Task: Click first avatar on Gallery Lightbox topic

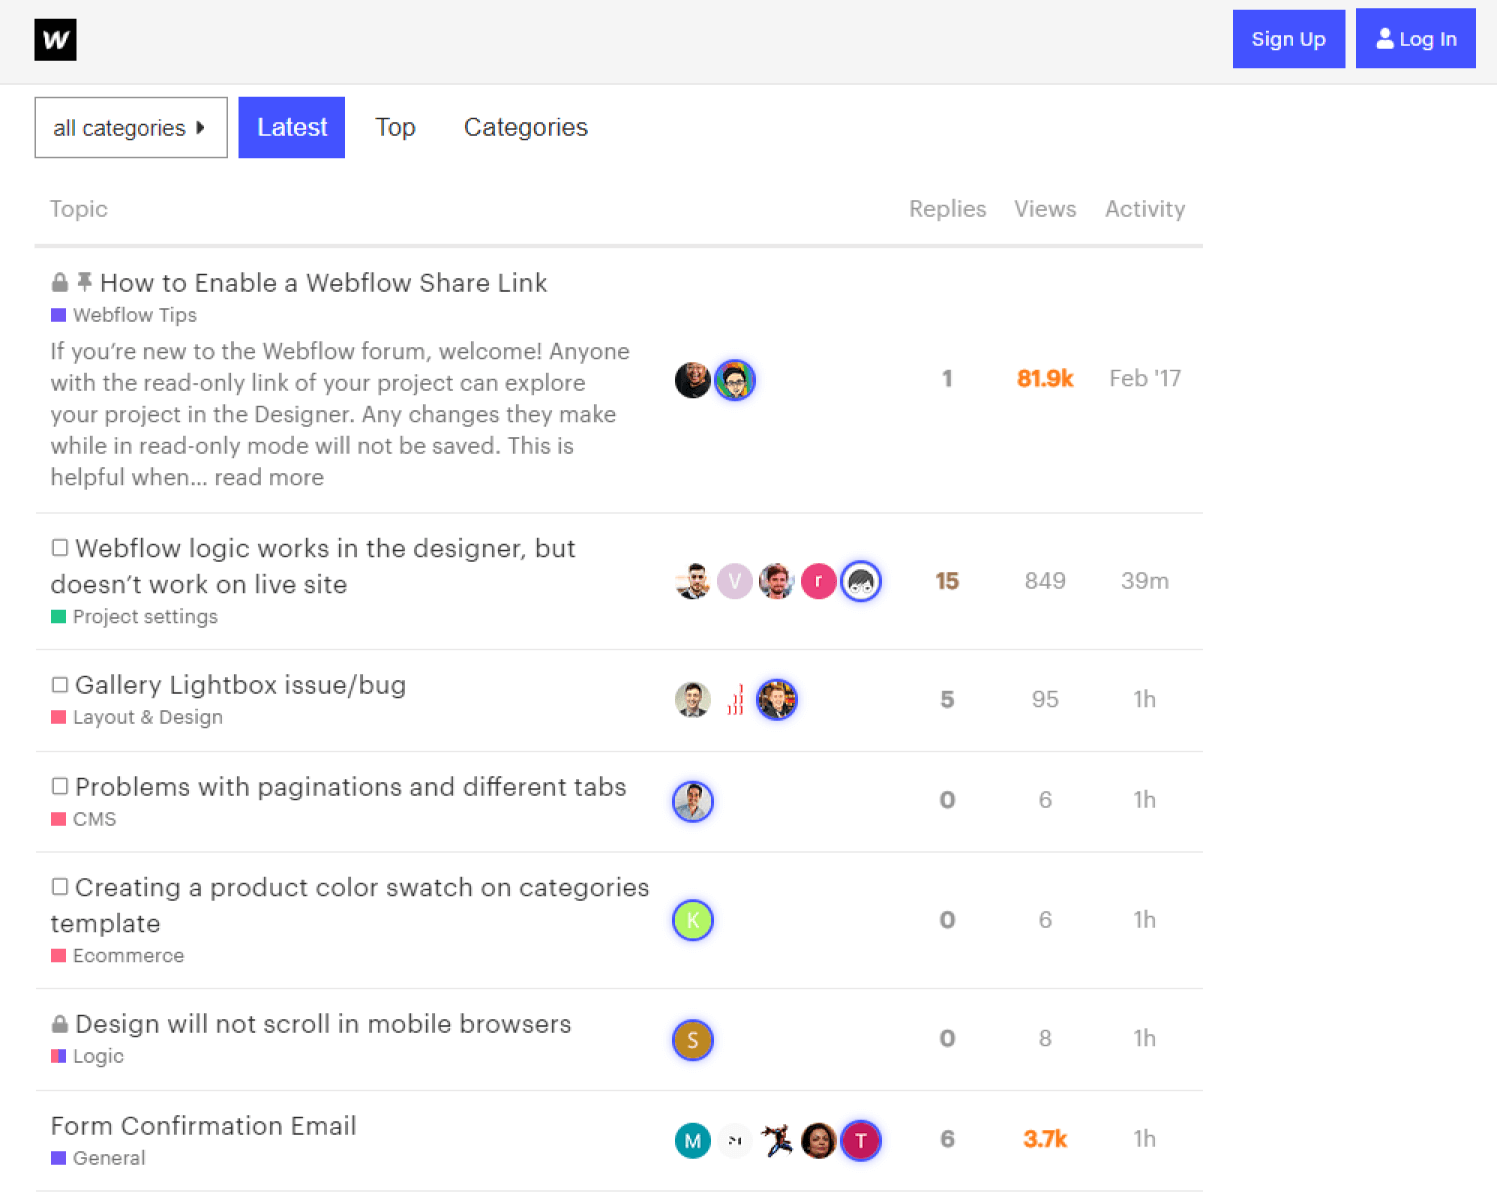Action: click(x=693, y=700)
